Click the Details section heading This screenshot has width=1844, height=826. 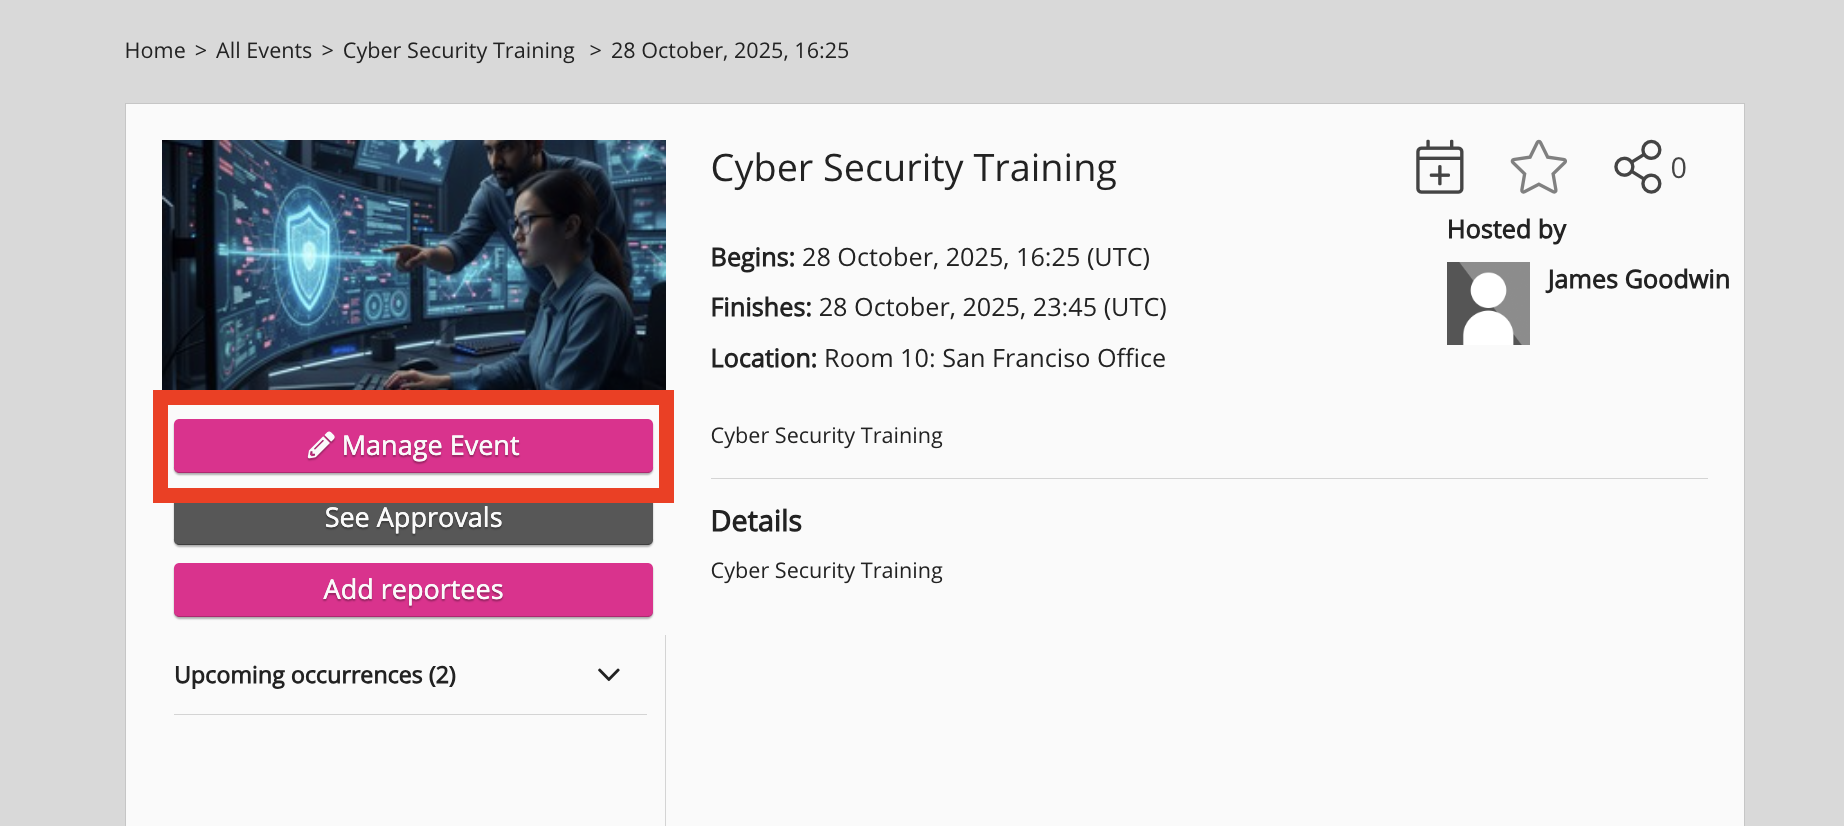756,521
